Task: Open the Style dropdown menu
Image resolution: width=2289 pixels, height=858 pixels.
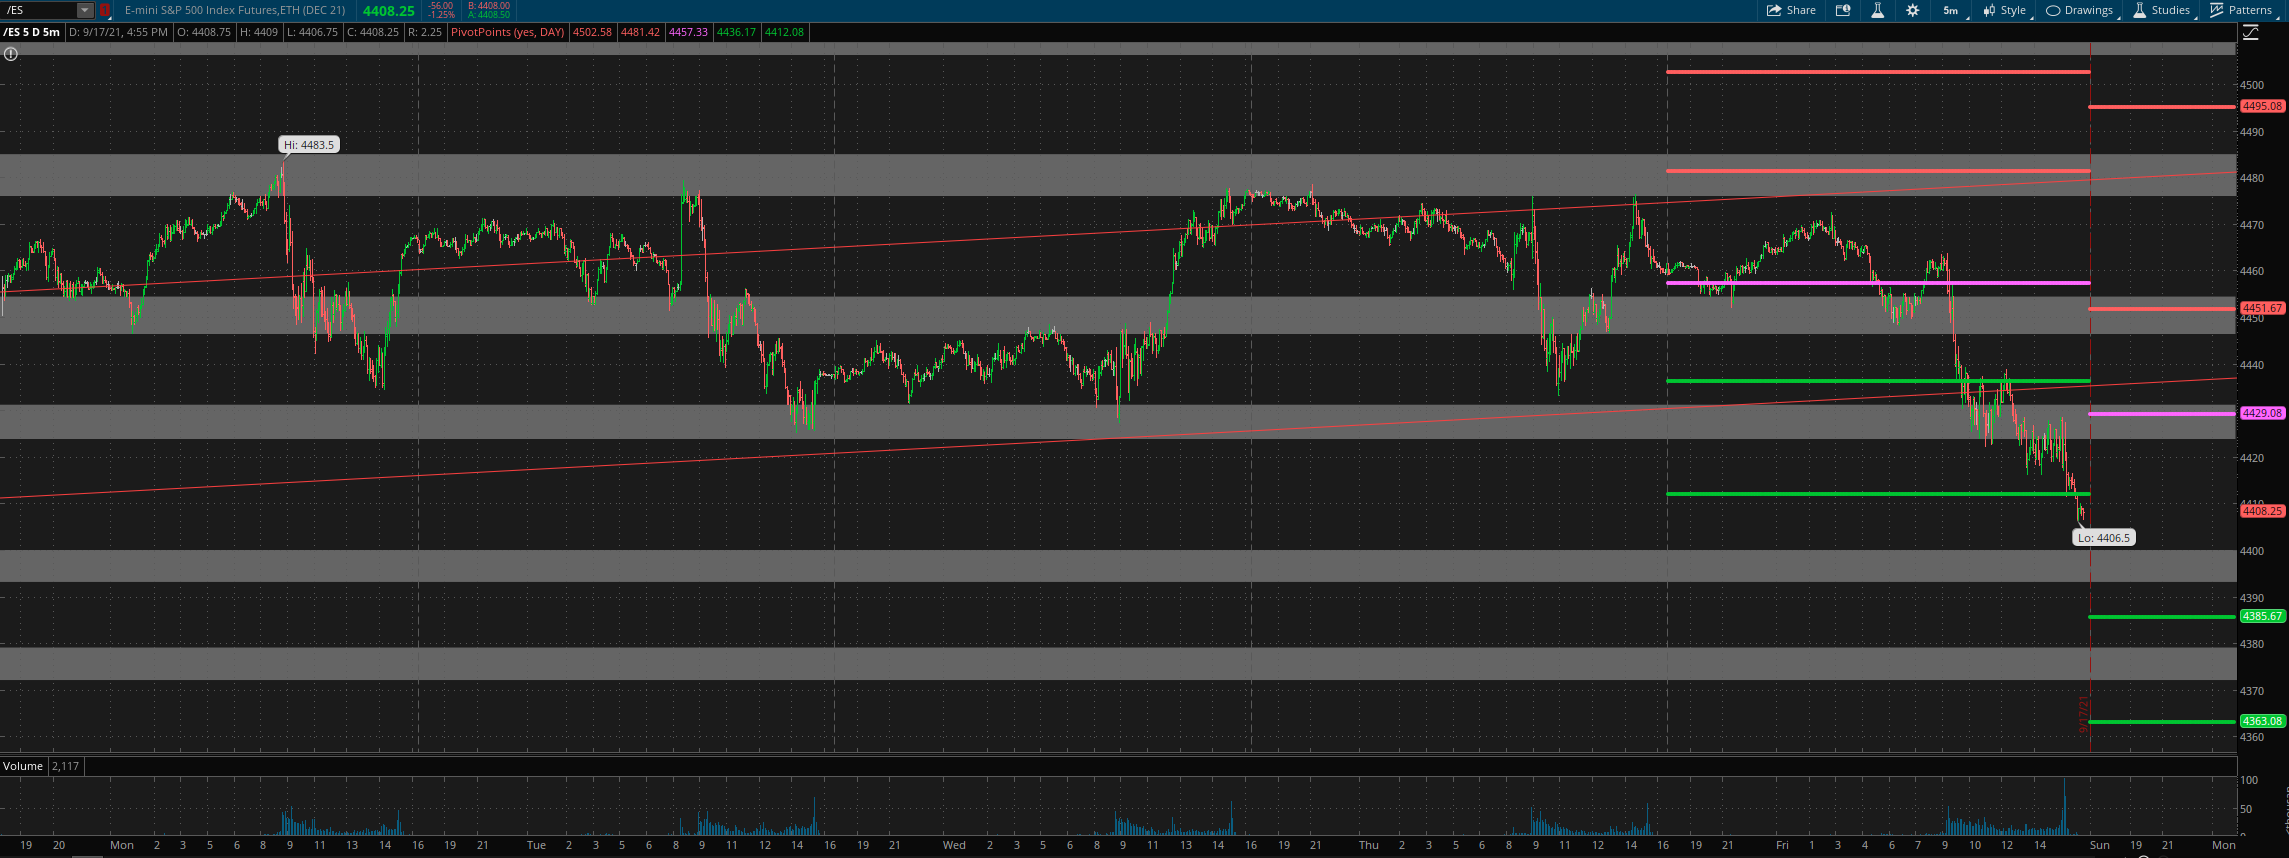Action: coord(2004,10)
